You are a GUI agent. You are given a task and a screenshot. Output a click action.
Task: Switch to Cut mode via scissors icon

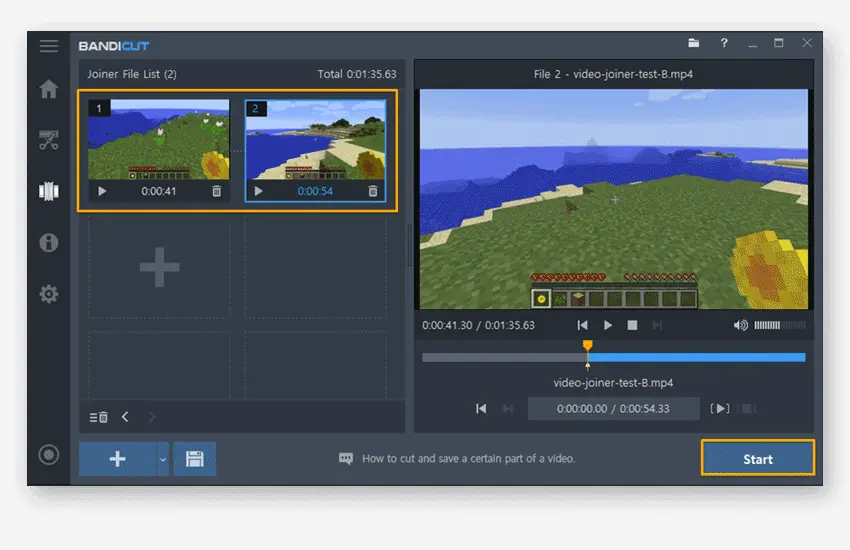[49, 140]
